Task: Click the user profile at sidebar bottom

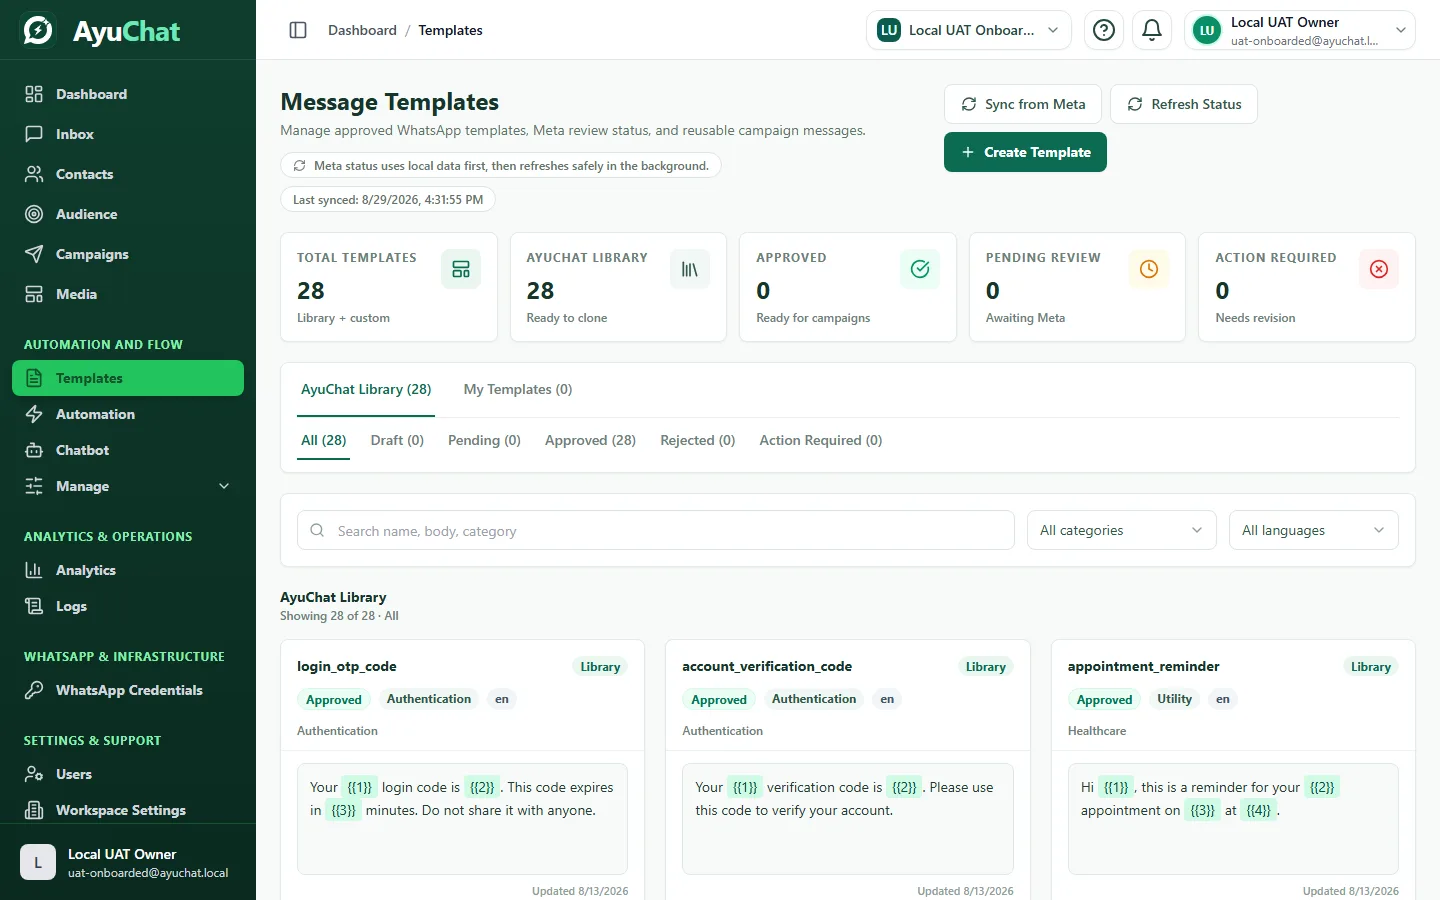Action: (128, 862)
